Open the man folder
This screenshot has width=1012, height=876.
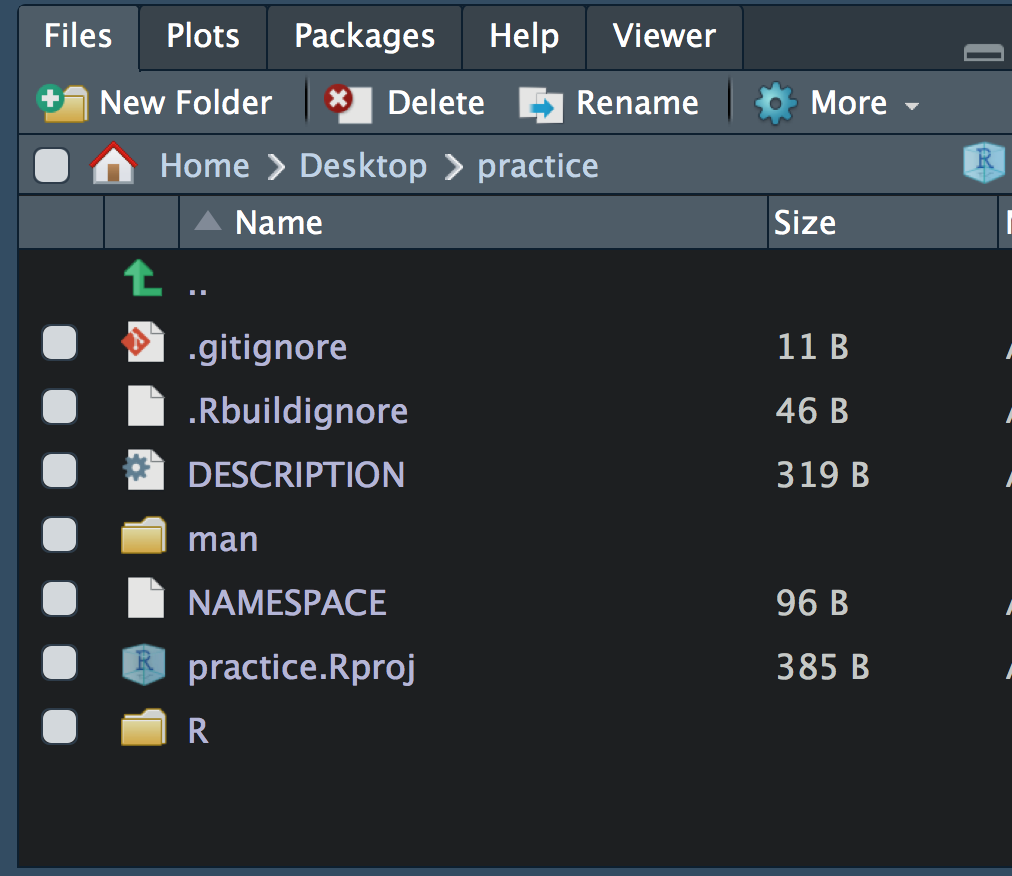point(223,539)
